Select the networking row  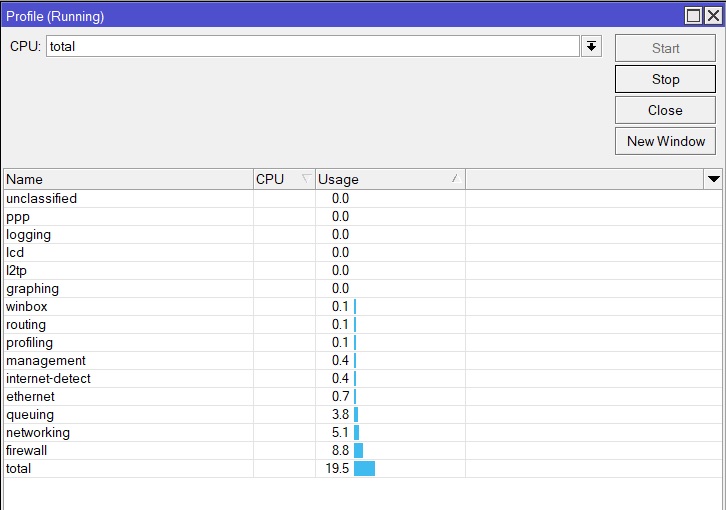click(363, 433)
